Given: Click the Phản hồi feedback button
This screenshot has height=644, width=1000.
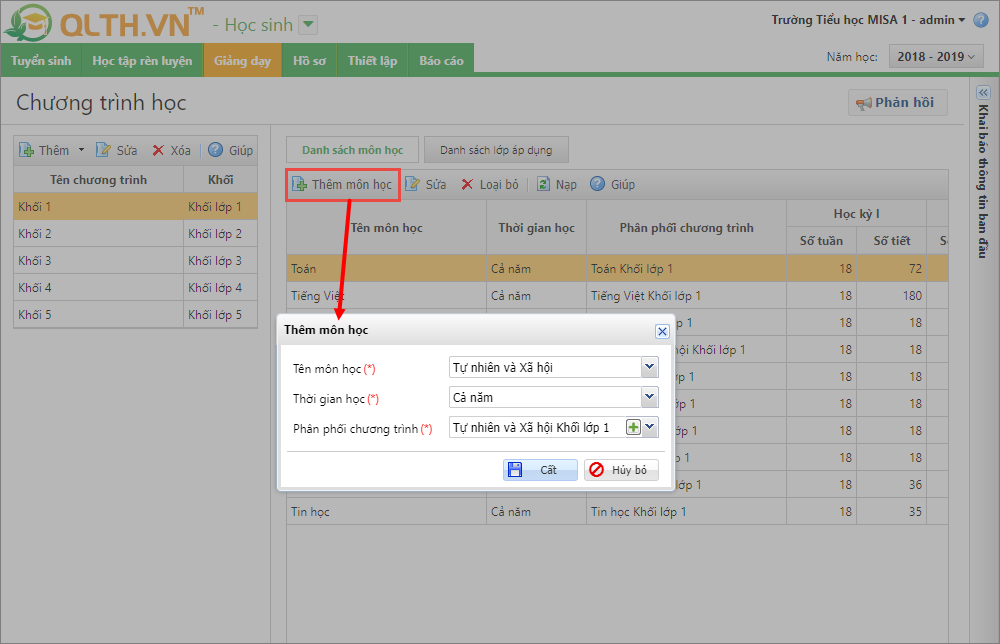Looking at the screenshot, I should tap(897, 103).
